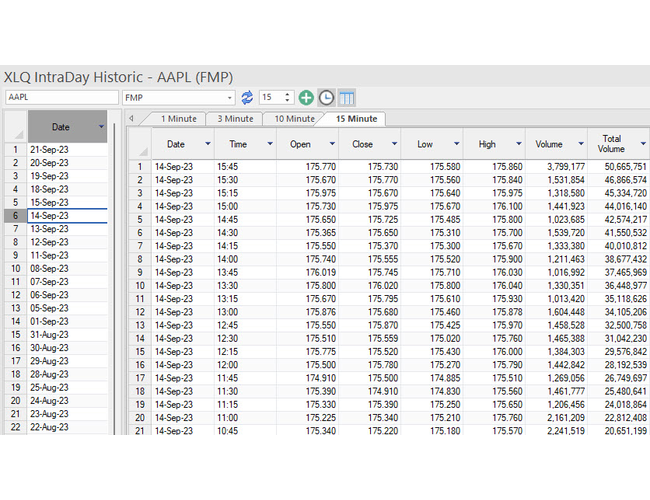Click the interval spinner arrows next to 15
Screen dimensions: 650x500
coord(287,98)
